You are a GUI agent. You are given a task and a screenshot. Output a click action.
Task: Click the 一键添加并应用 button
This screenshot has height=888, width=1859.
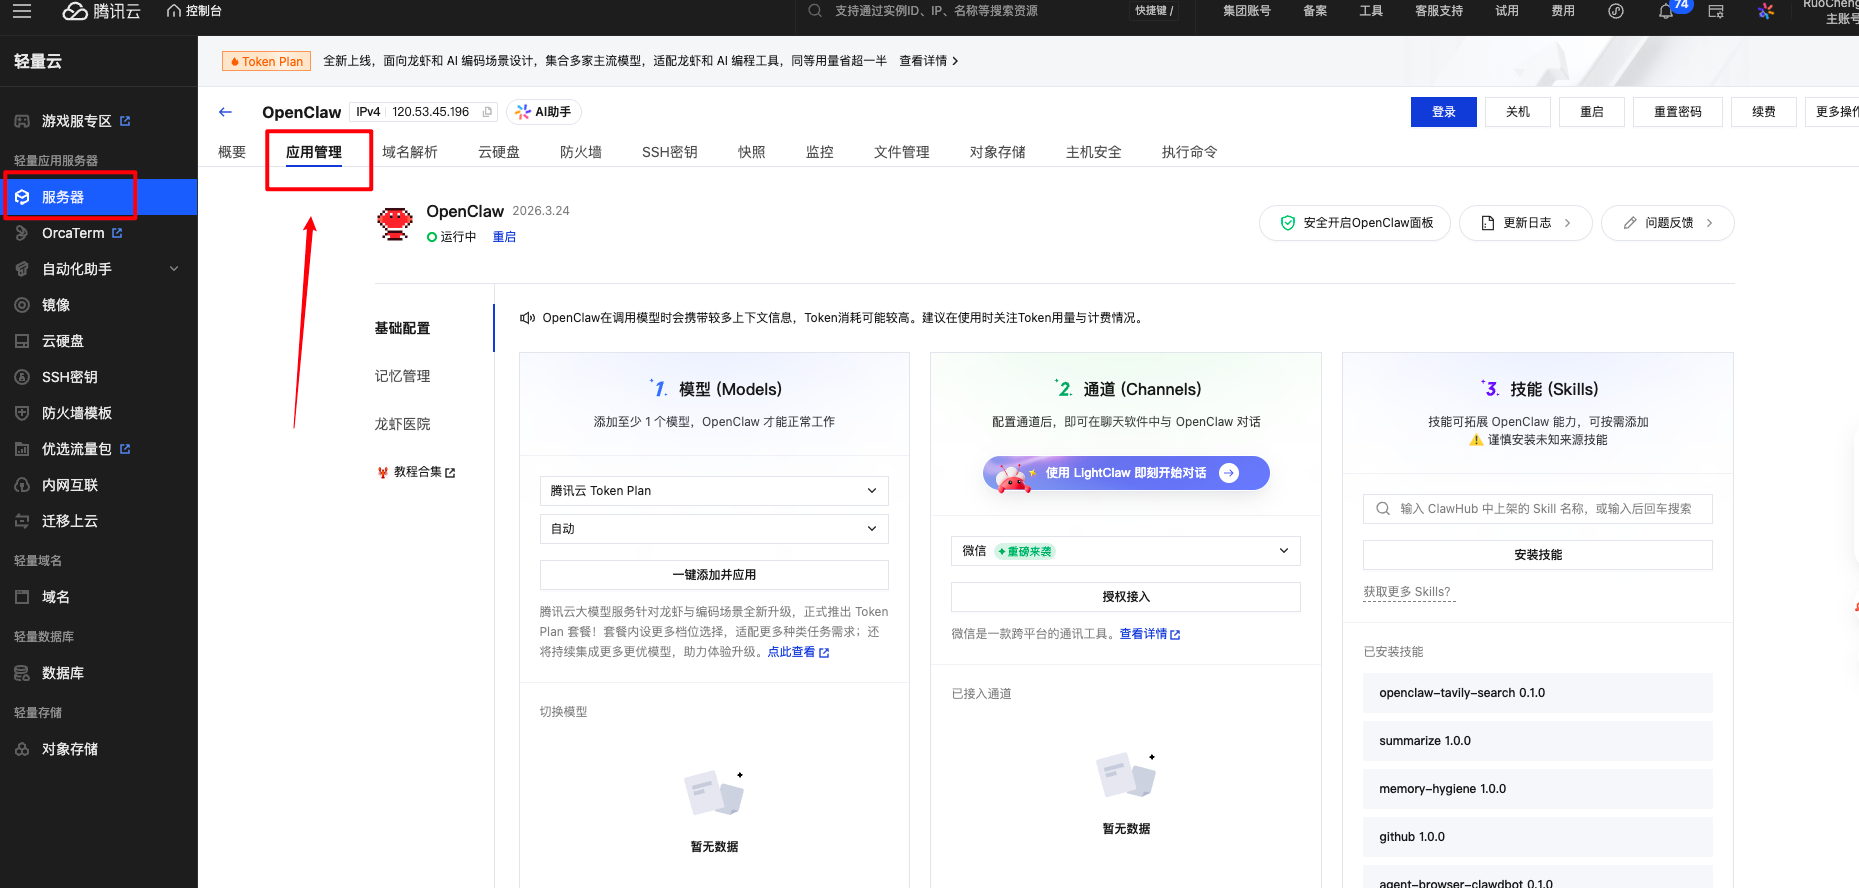(714, 575)
